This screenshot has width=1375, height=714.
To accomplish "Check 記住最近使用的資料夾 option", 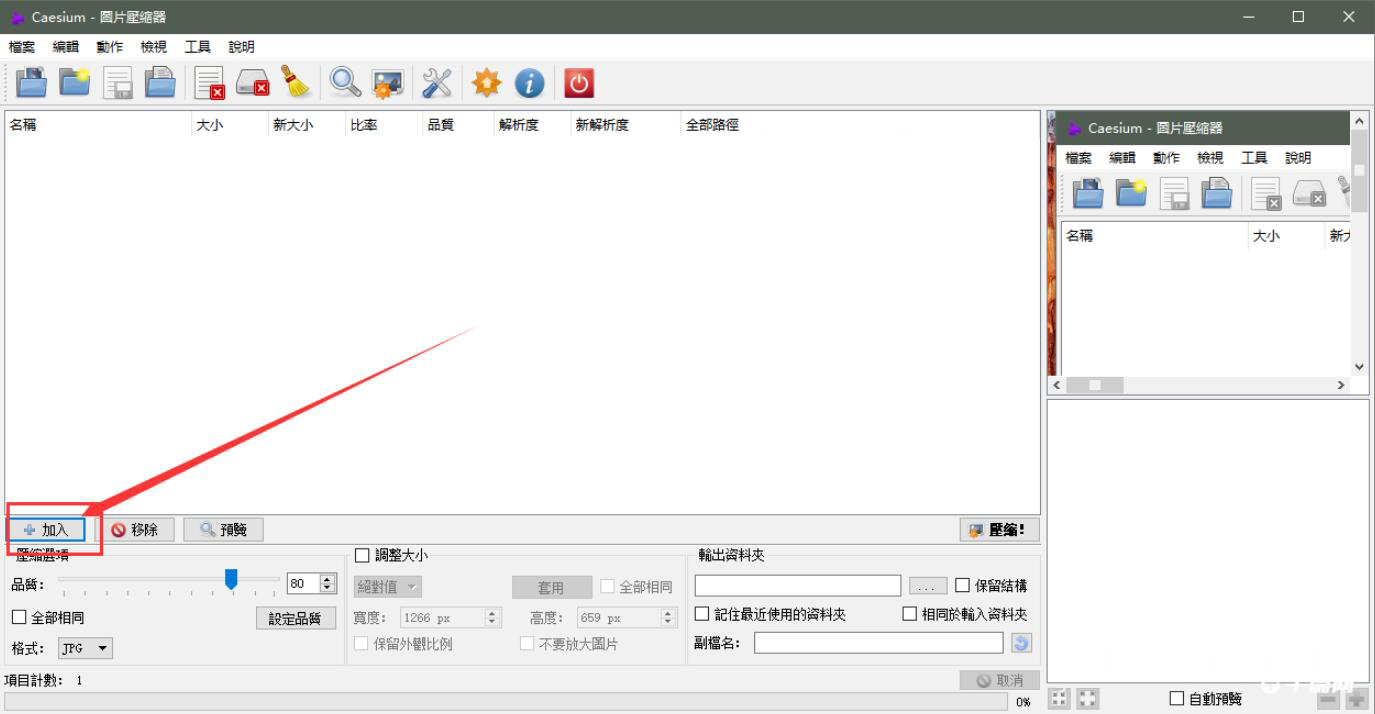I will point(702,613).
